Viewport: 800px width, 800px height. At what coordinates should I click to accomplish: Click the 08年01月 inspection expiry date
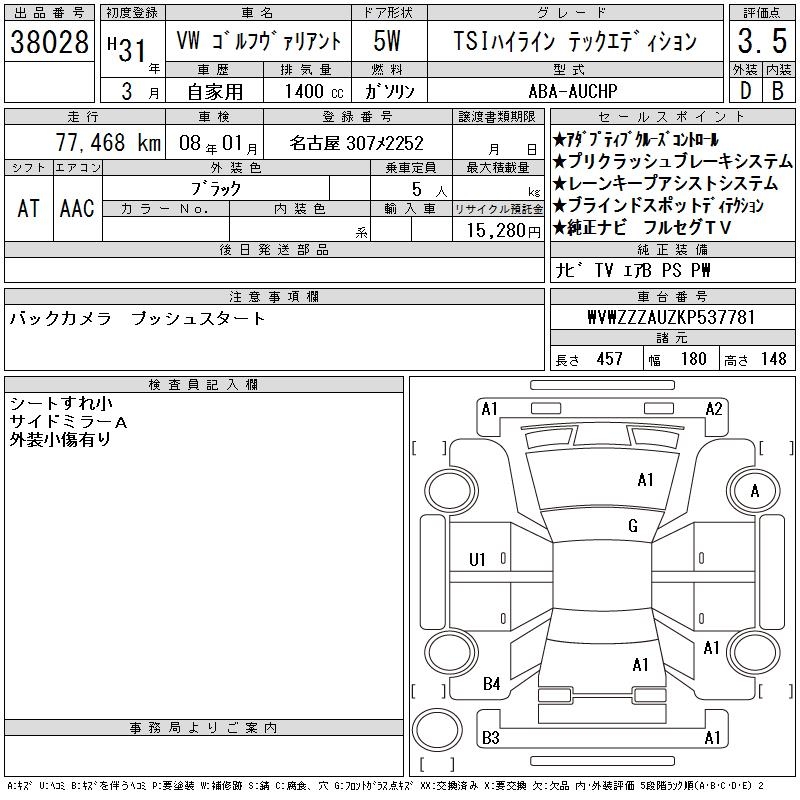[x=218, y=144]
